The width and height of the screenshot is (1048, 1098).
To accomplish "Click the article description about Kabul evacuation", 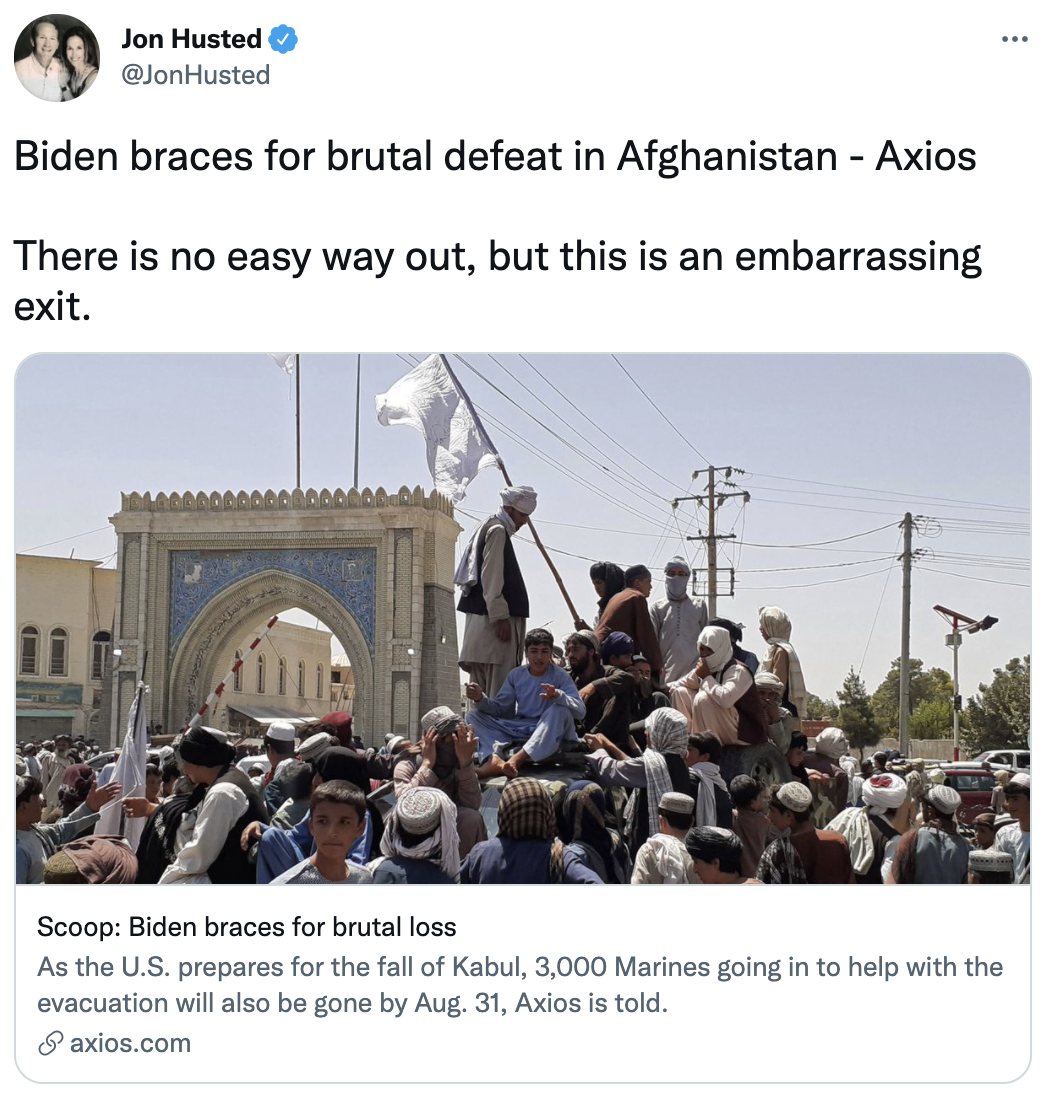I will click(x=520, y=985).
